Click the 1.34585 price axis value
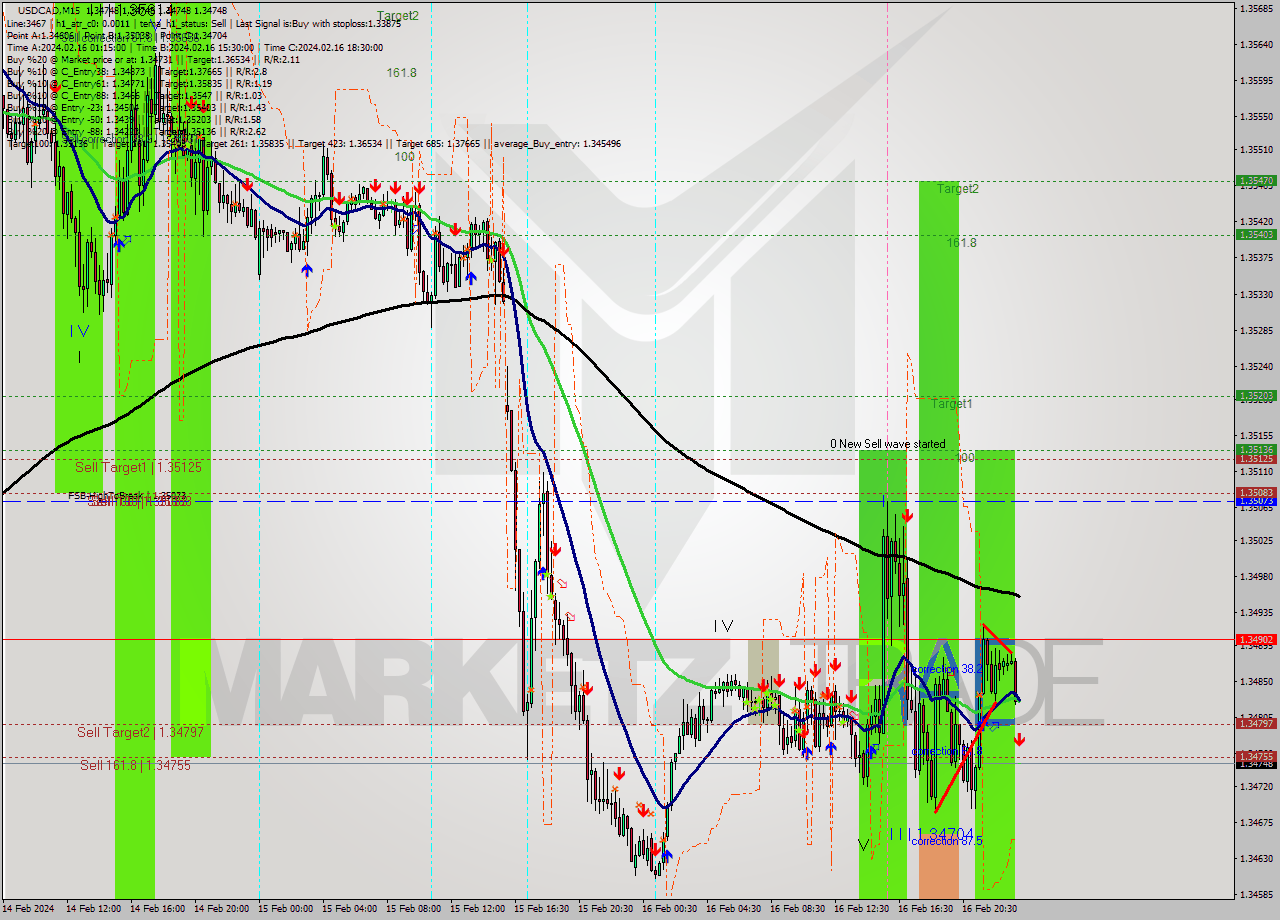This screenshot has width=1280, height=920. (x=1256, y=894)
